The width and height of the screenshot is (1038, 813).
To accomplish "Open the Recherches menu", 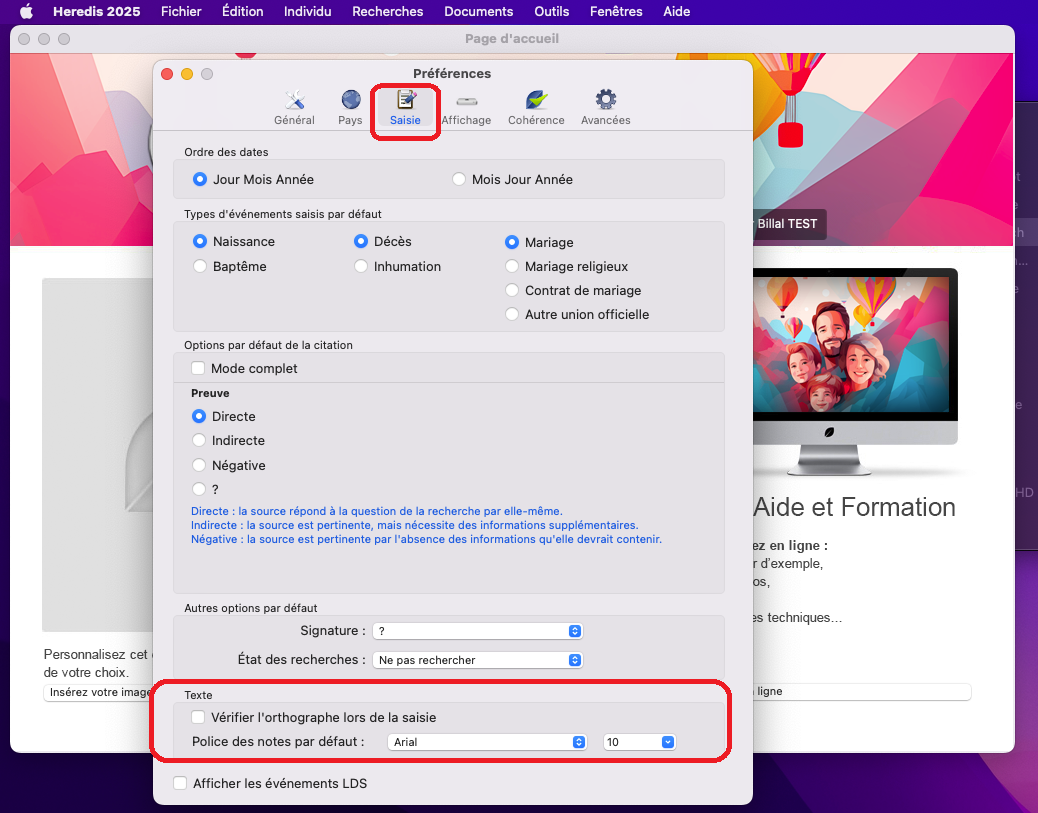I will click(387, 12).
